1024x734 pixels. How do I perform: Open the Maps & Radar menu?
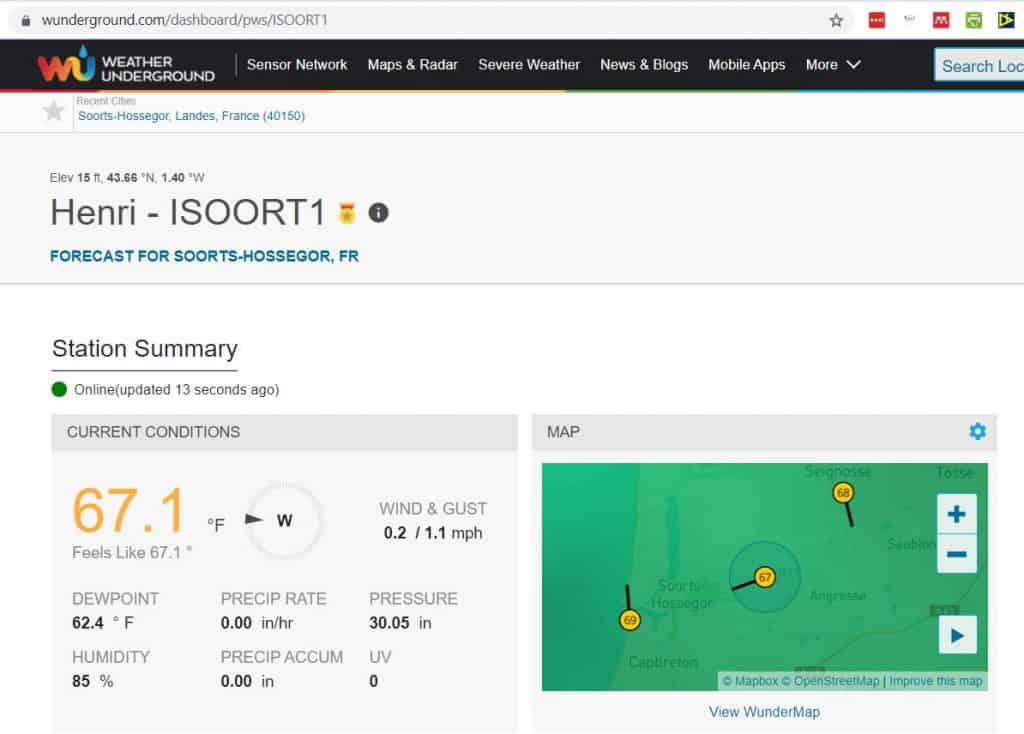click(413, 65)
